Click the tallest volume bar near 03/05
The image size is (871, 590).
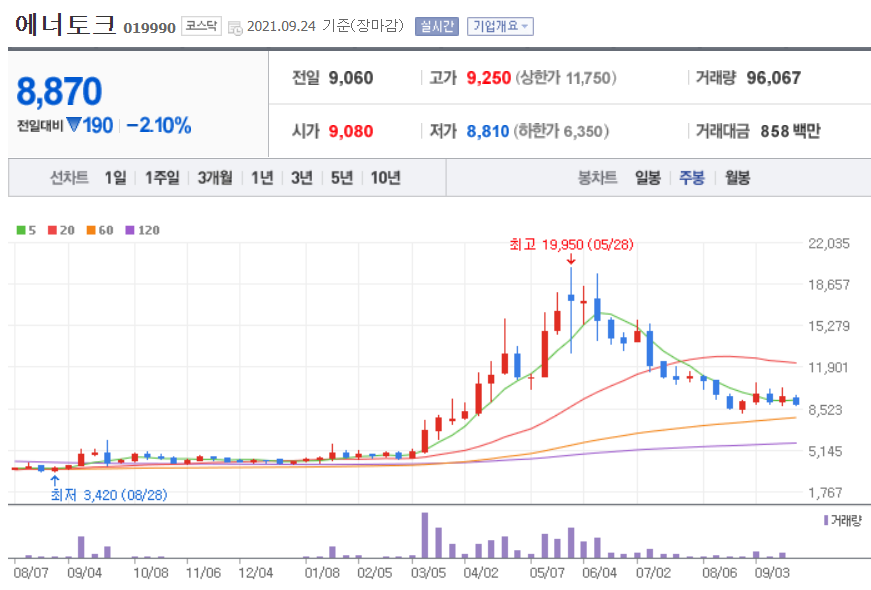(425, 535)
